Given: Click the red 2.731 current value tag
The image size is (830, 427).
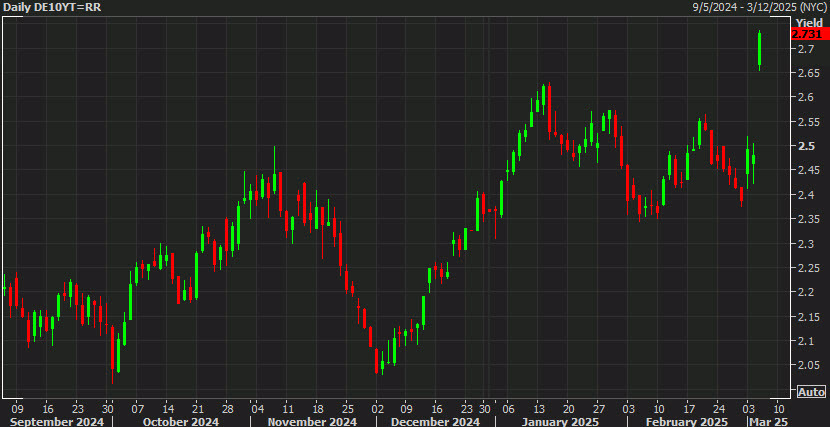Looking at the screenshot, I should click(808, 34).
